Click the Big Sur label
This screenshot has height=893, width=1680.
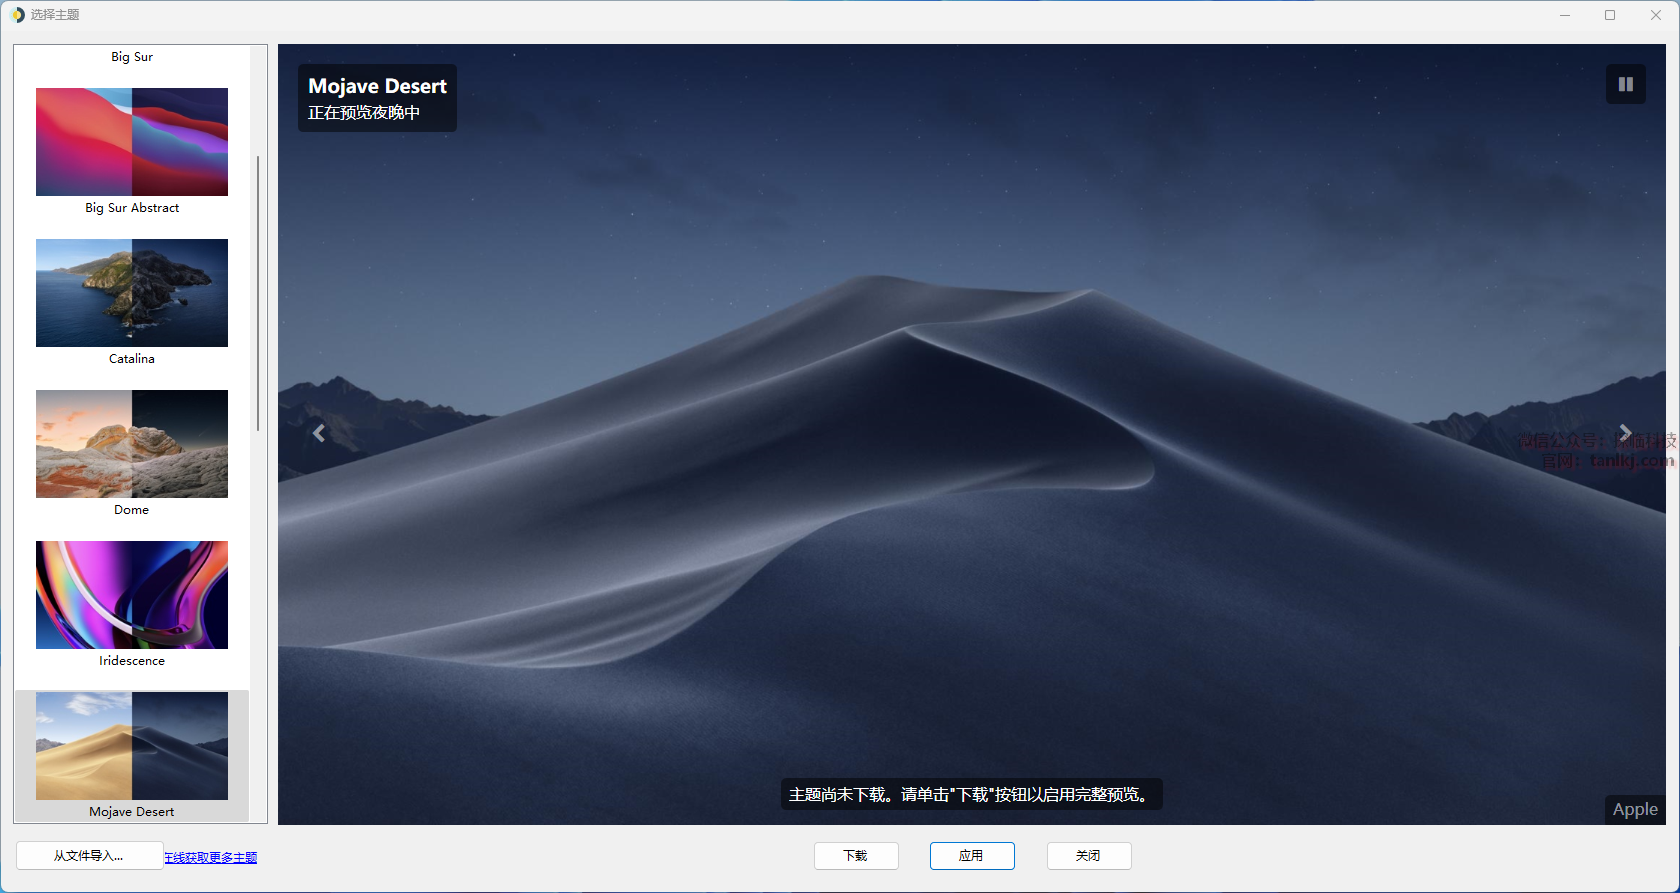(x=132, y=57)
